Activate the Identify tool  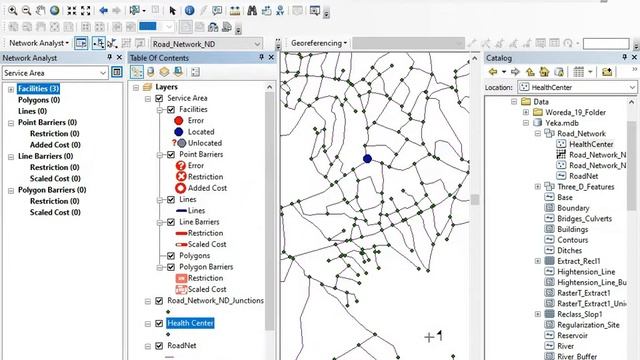189,11
